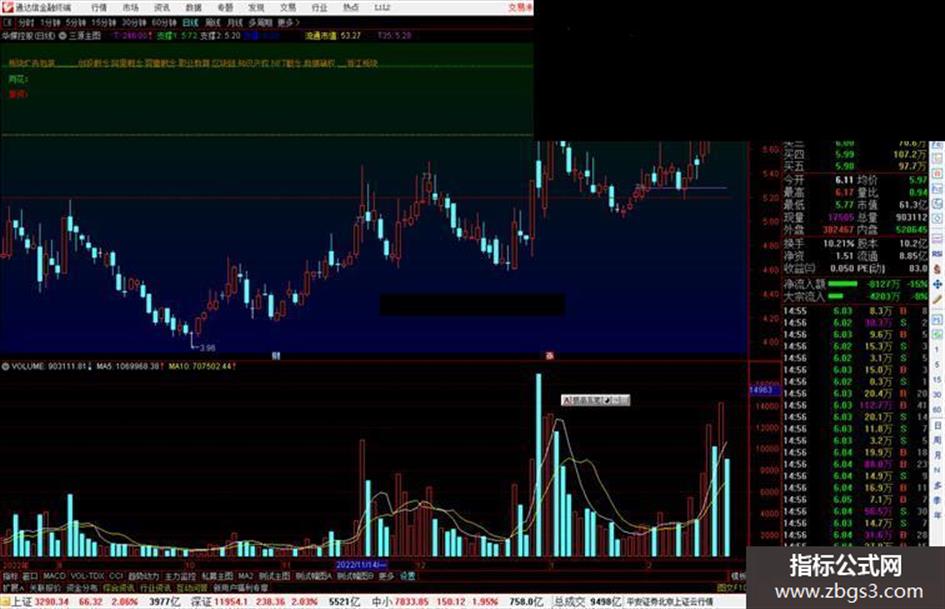Switch to the 60分钟 period
This screenshot has height=609, width=945.
tap(164, 22)
